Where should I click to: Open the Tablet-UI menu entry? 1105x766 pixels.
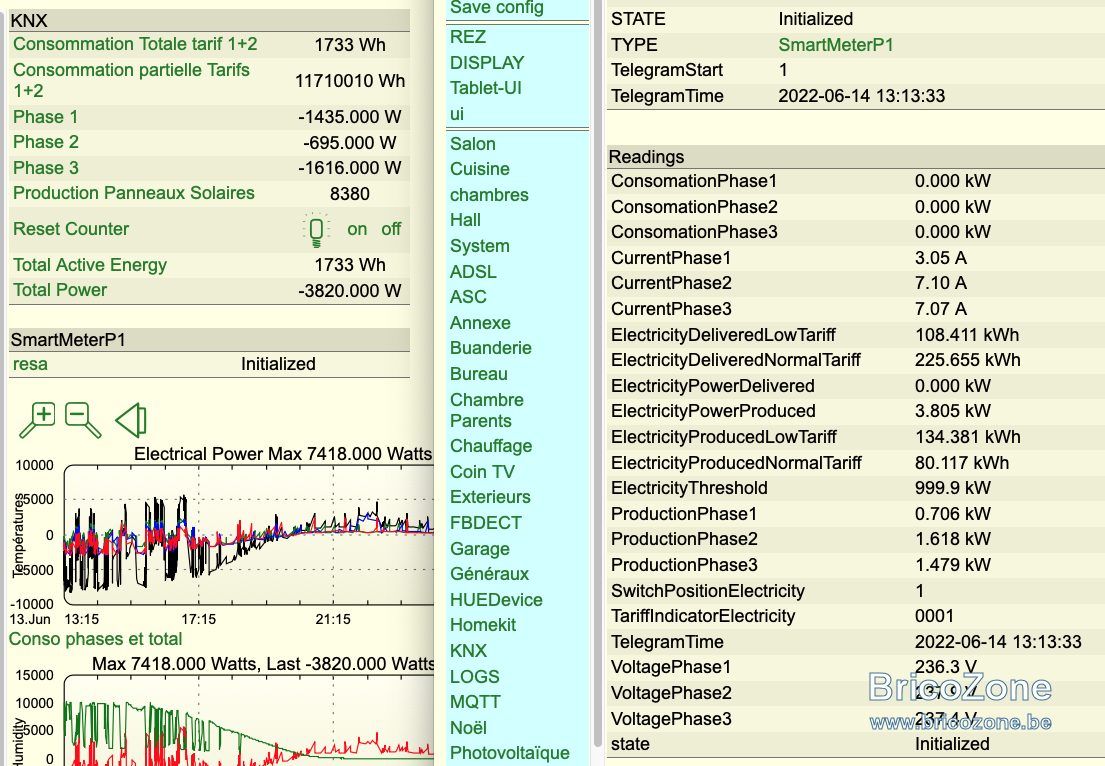coord(486,88)
